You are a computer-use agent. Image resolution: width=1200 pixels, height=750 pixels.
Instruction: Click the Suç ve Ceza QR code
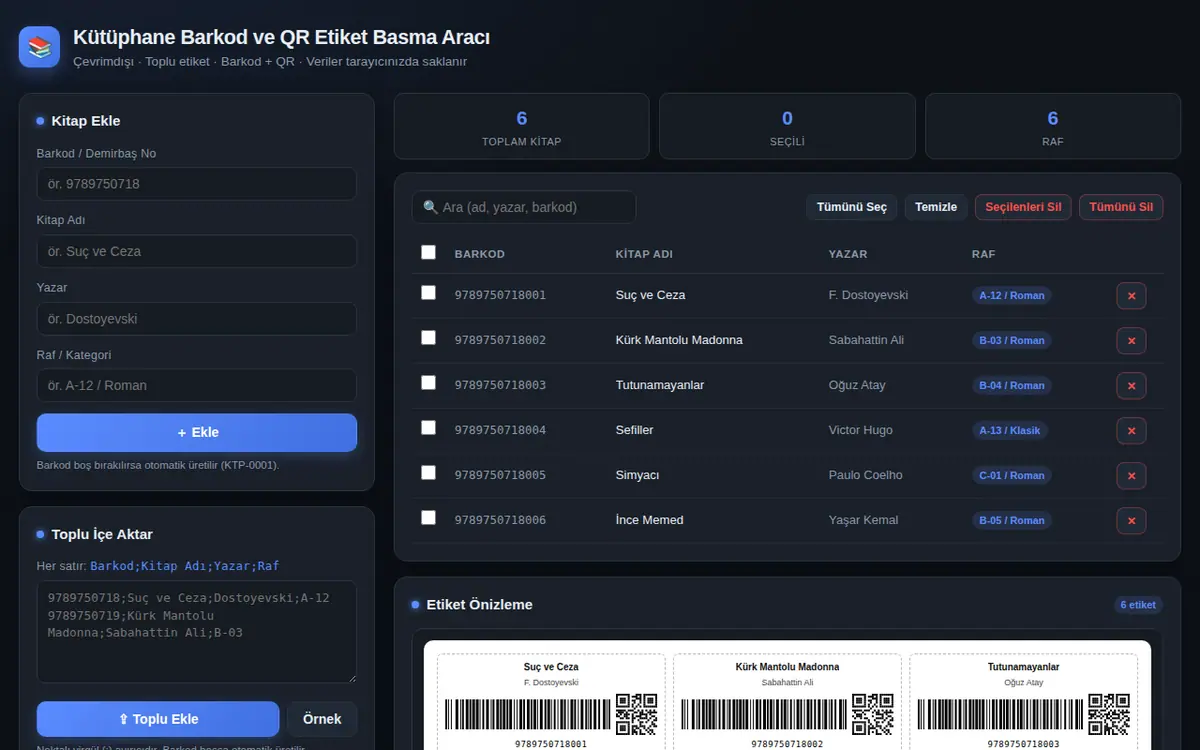(636, 714)
